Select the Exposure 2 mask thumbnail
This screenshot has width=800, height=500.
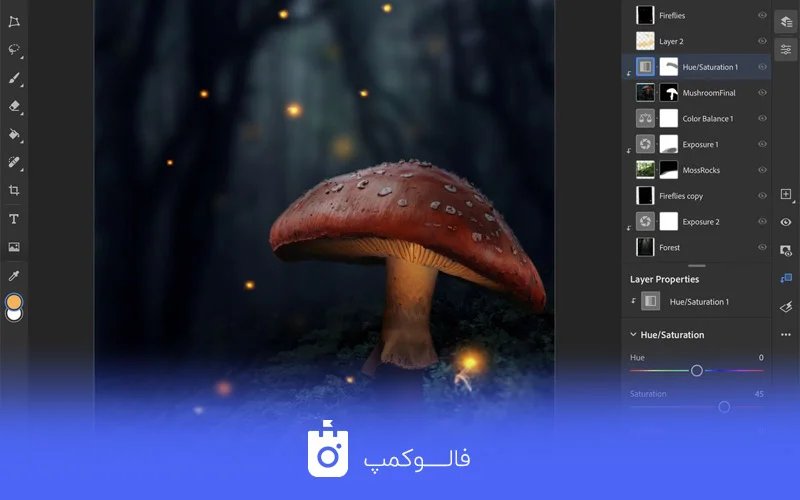click(x=668, y=221)
